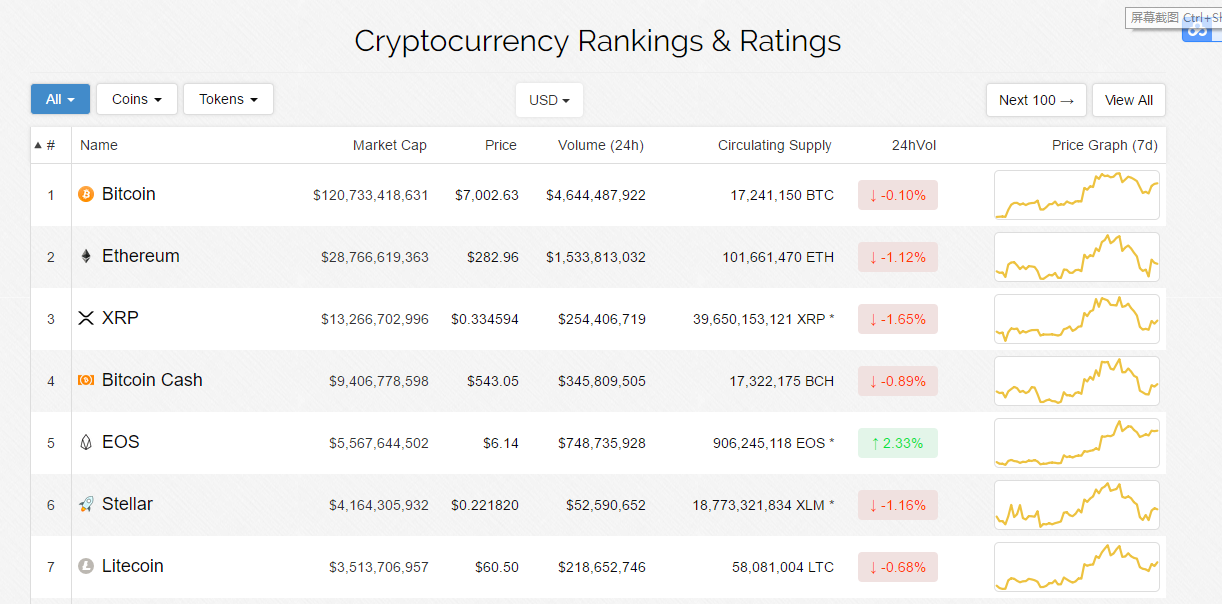Click the Stellar rocket icon
The image size is (1222, 604).
pyautogui.click(x=86, y=504)
